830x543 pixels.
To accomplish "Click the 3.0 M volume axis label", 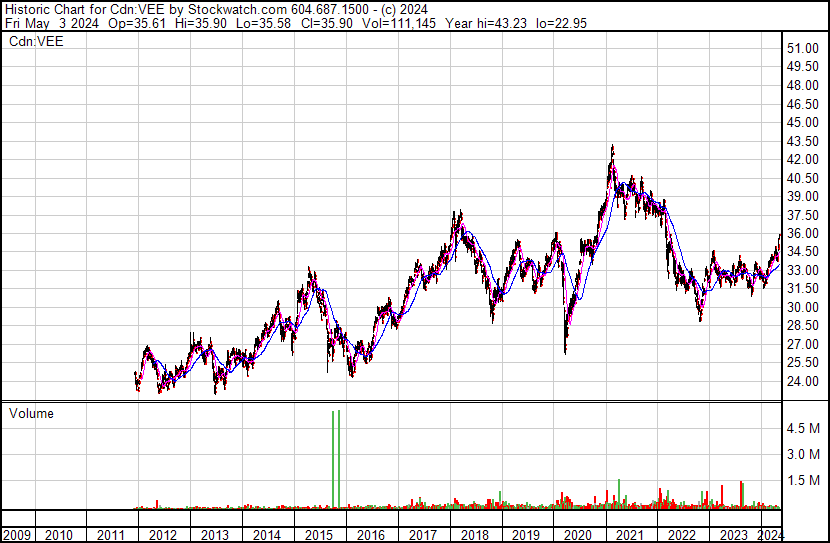I will click(x=803, y=454).
